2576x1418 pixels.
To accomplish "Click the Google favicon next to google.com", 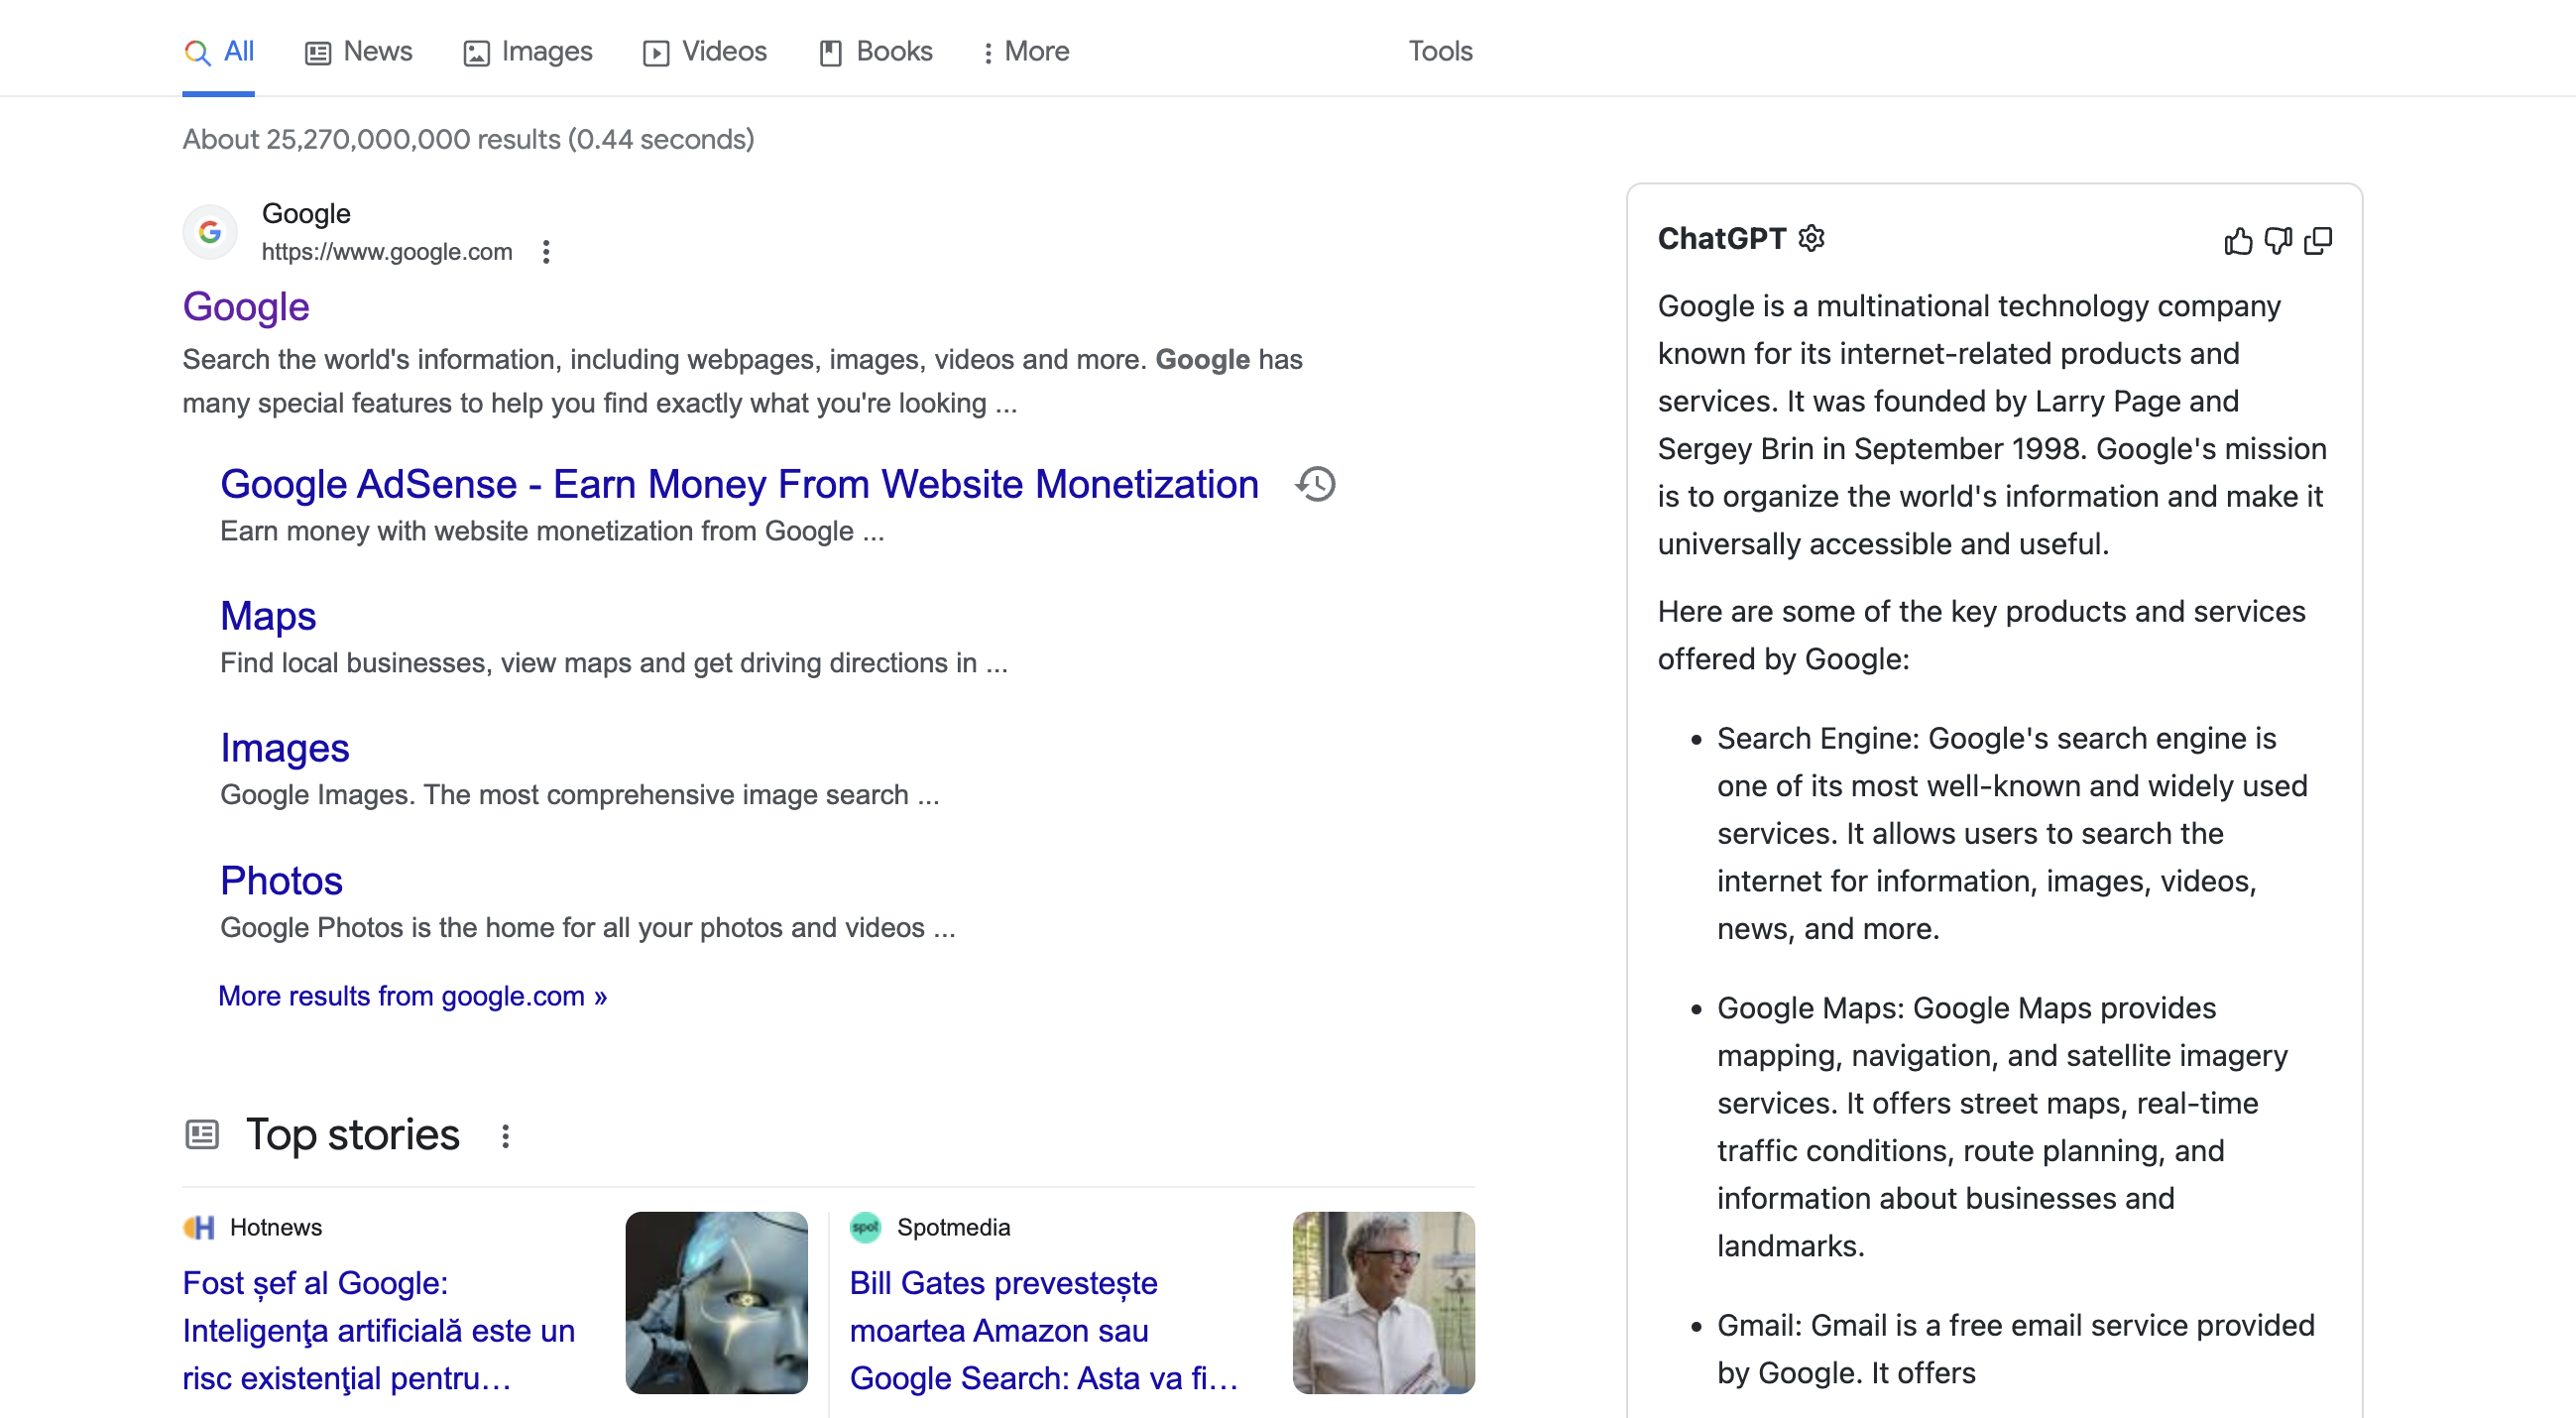I will point(209,230).
